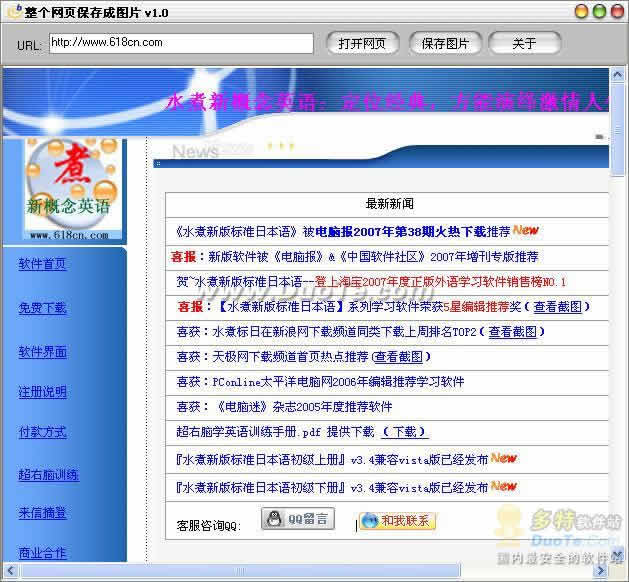Viewport: 629px width, 582px height.
Task: Click the 和我联系 contact icon button
Action: [397, 520]
